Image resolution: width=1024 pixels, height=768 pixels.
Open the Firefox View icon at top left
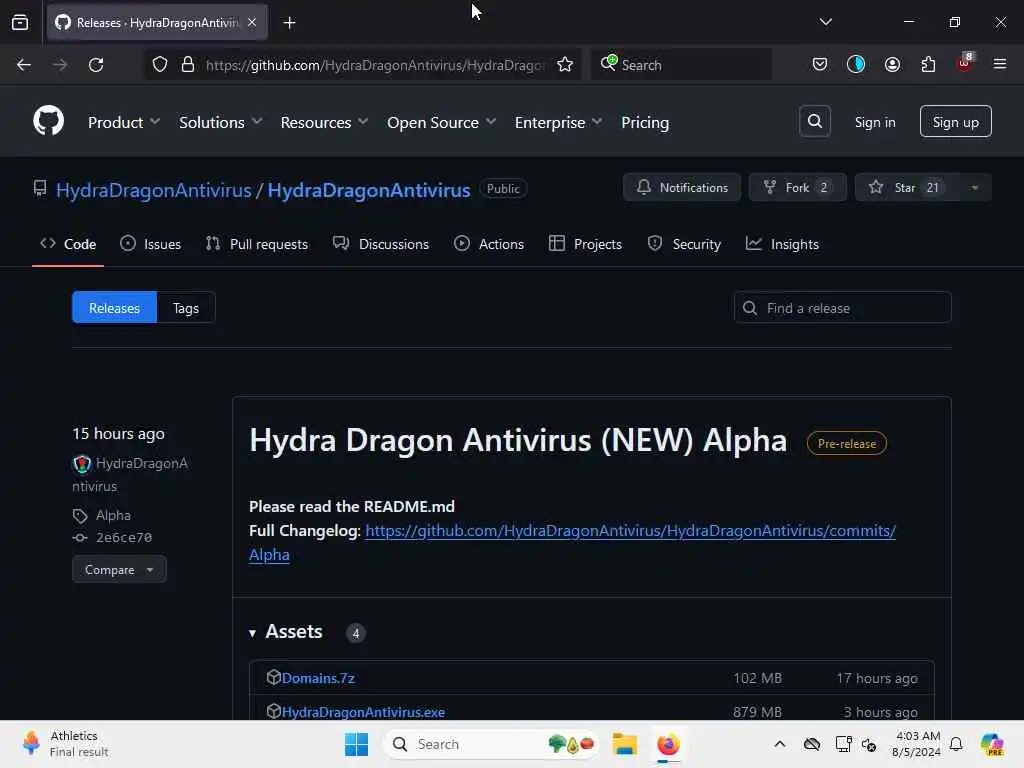[x=20, y=23]
